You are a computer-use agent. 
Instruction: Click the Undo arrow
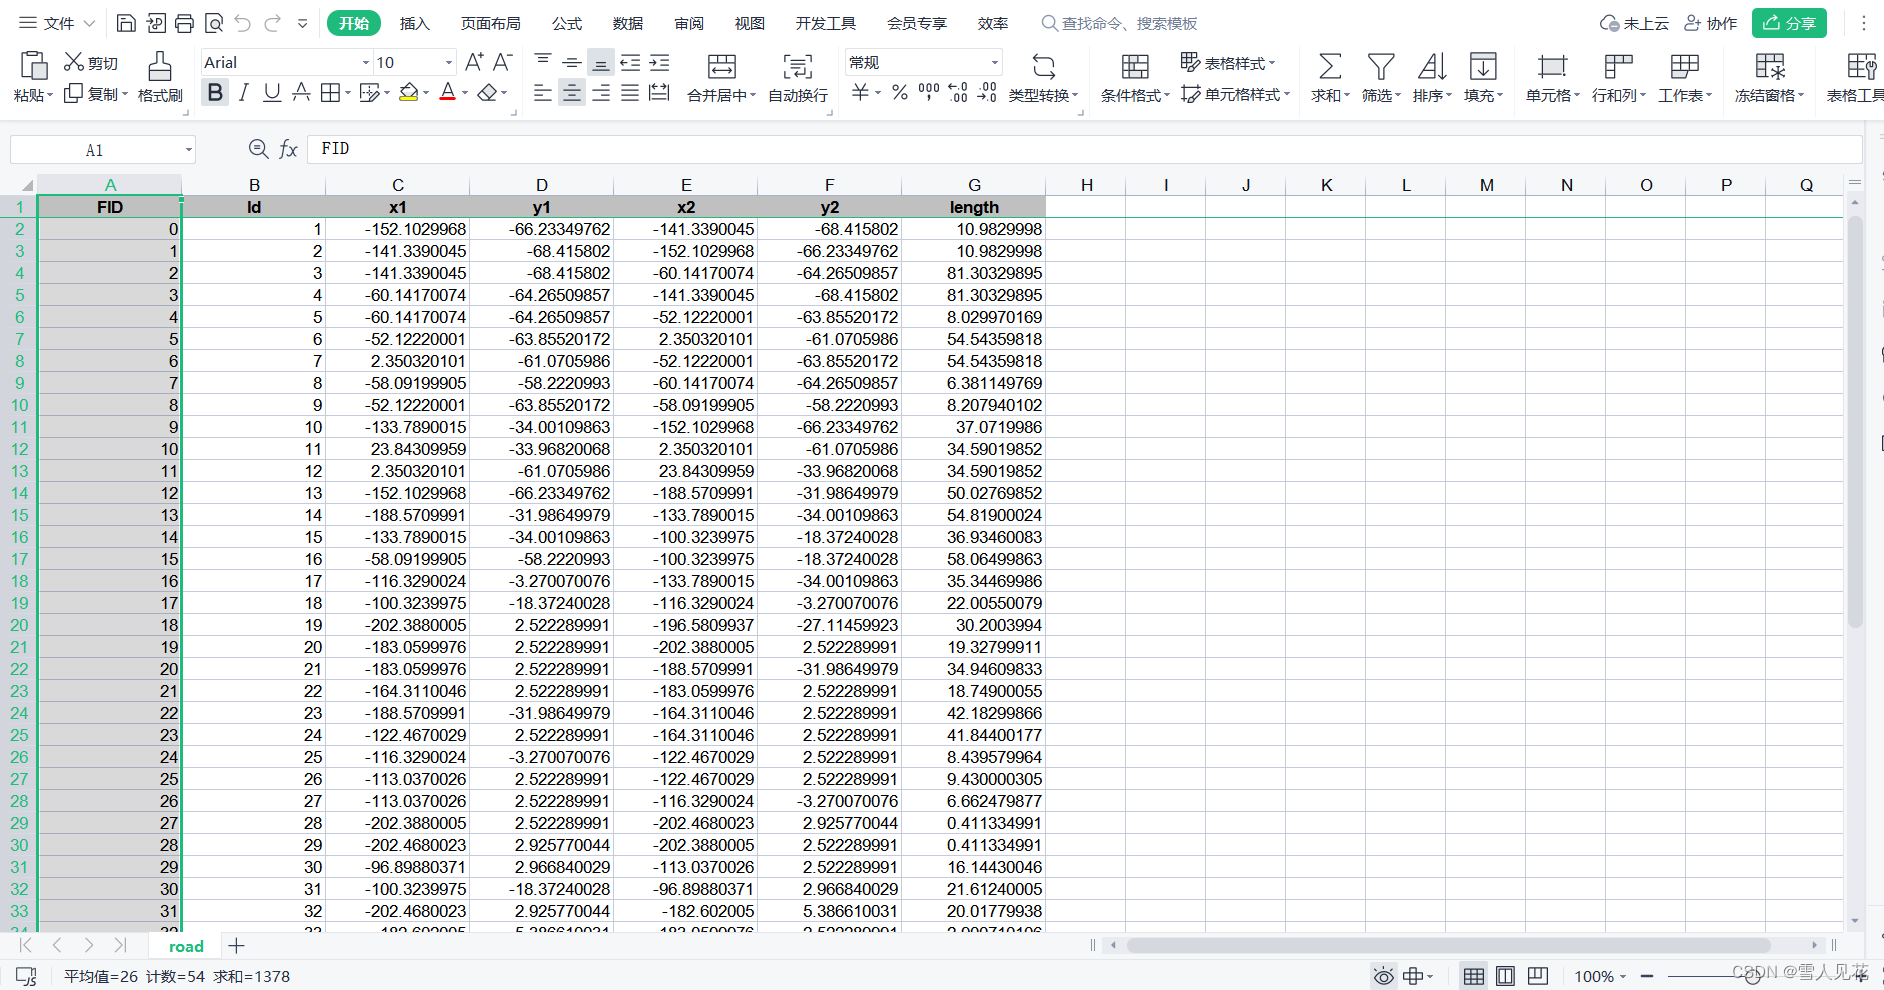click(243, 23)
